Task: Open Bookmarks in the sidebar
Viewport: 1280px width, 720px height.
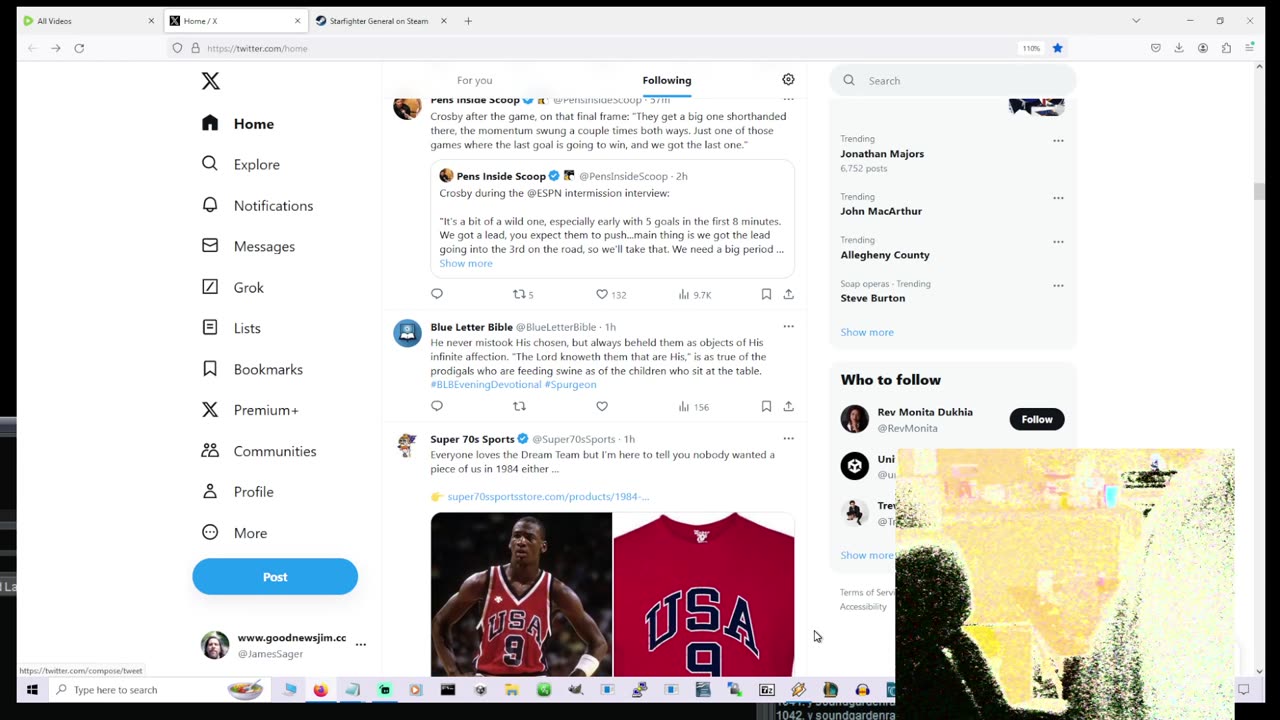Action: [x=252, y=369]
